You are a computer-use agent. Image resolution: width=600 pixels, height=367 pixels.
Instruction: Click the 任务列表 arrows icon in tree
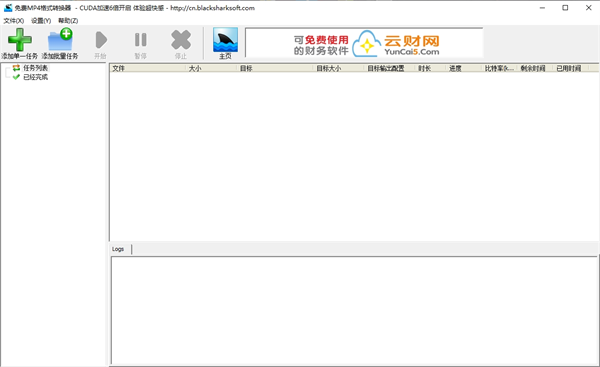point(16,68)
